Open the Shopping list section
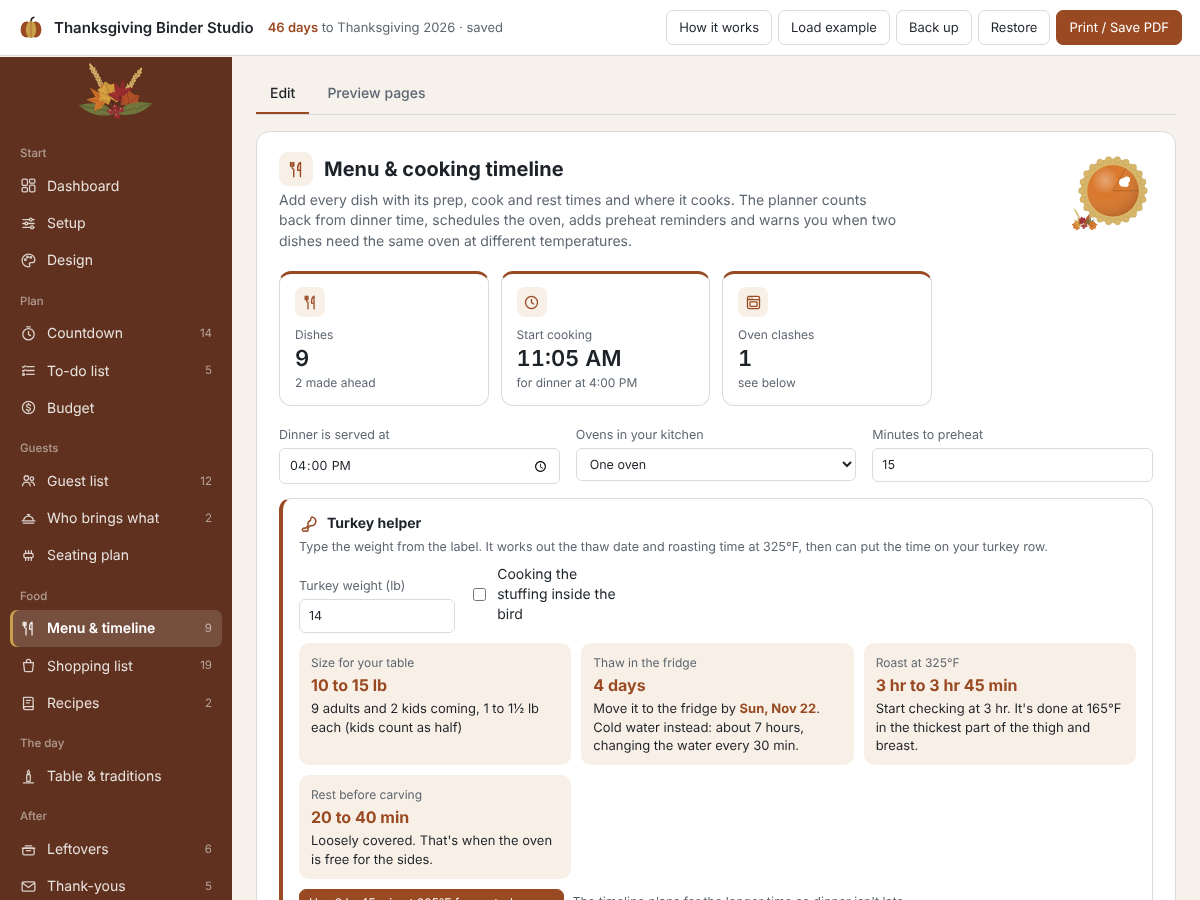Screen dimensions: 1200x900 pos(116,666)
